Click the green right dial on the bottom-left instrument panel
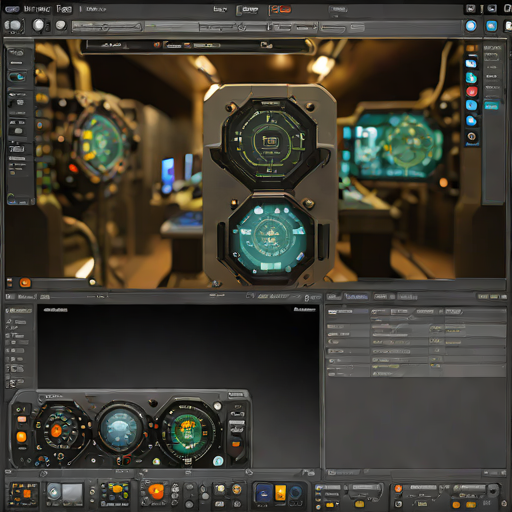Screen dimensions: 512x512 coord(188,430)
